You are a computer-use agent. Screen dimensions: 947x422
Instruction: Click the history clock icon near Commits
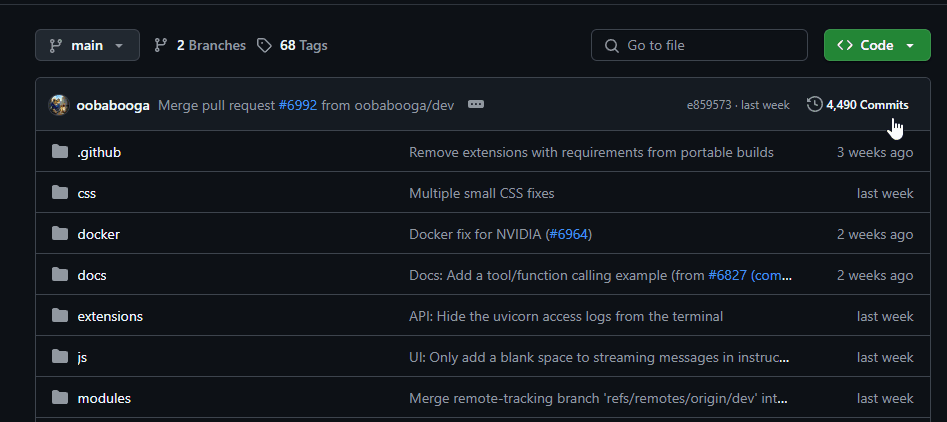point(815,104)
